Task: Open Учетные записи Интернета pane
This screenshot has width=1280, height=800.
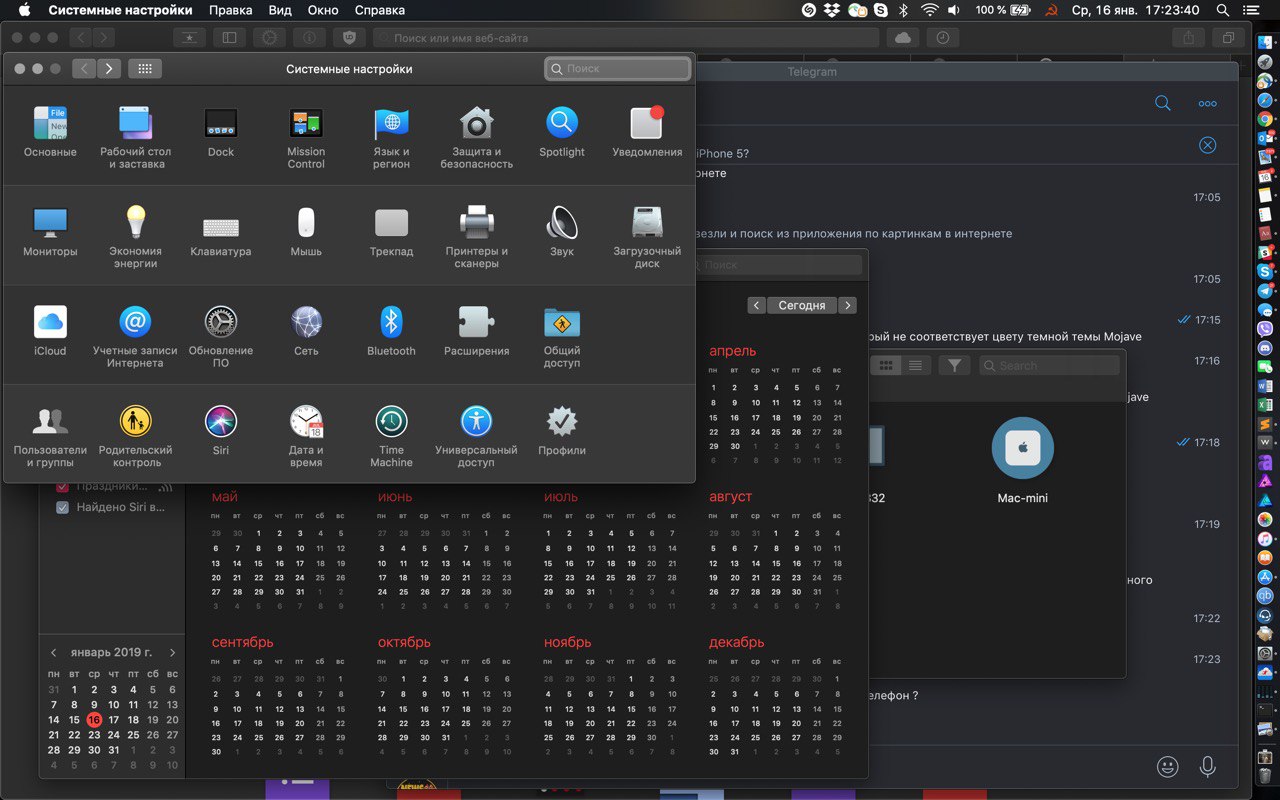Action: pyautogui.click(x=135, y=336)
